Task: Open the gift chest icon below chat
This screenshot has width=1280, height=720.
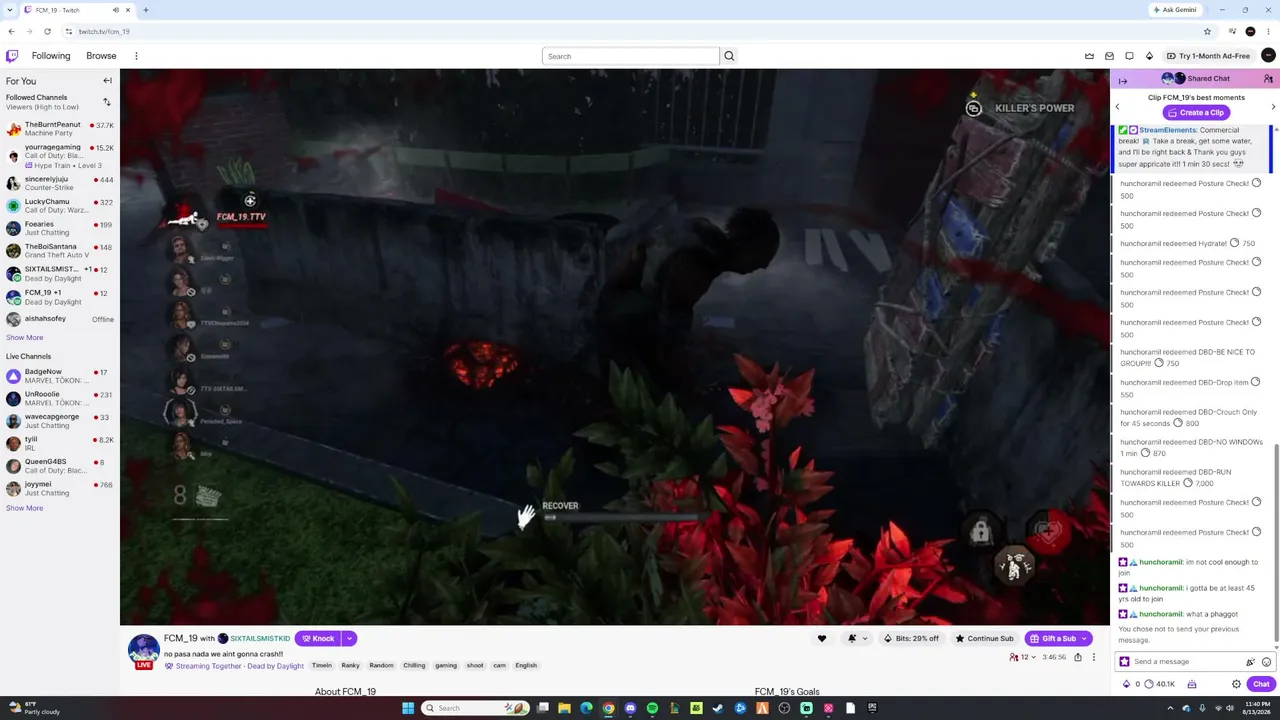Action: pyautogui.click(x=1191, y=684)
